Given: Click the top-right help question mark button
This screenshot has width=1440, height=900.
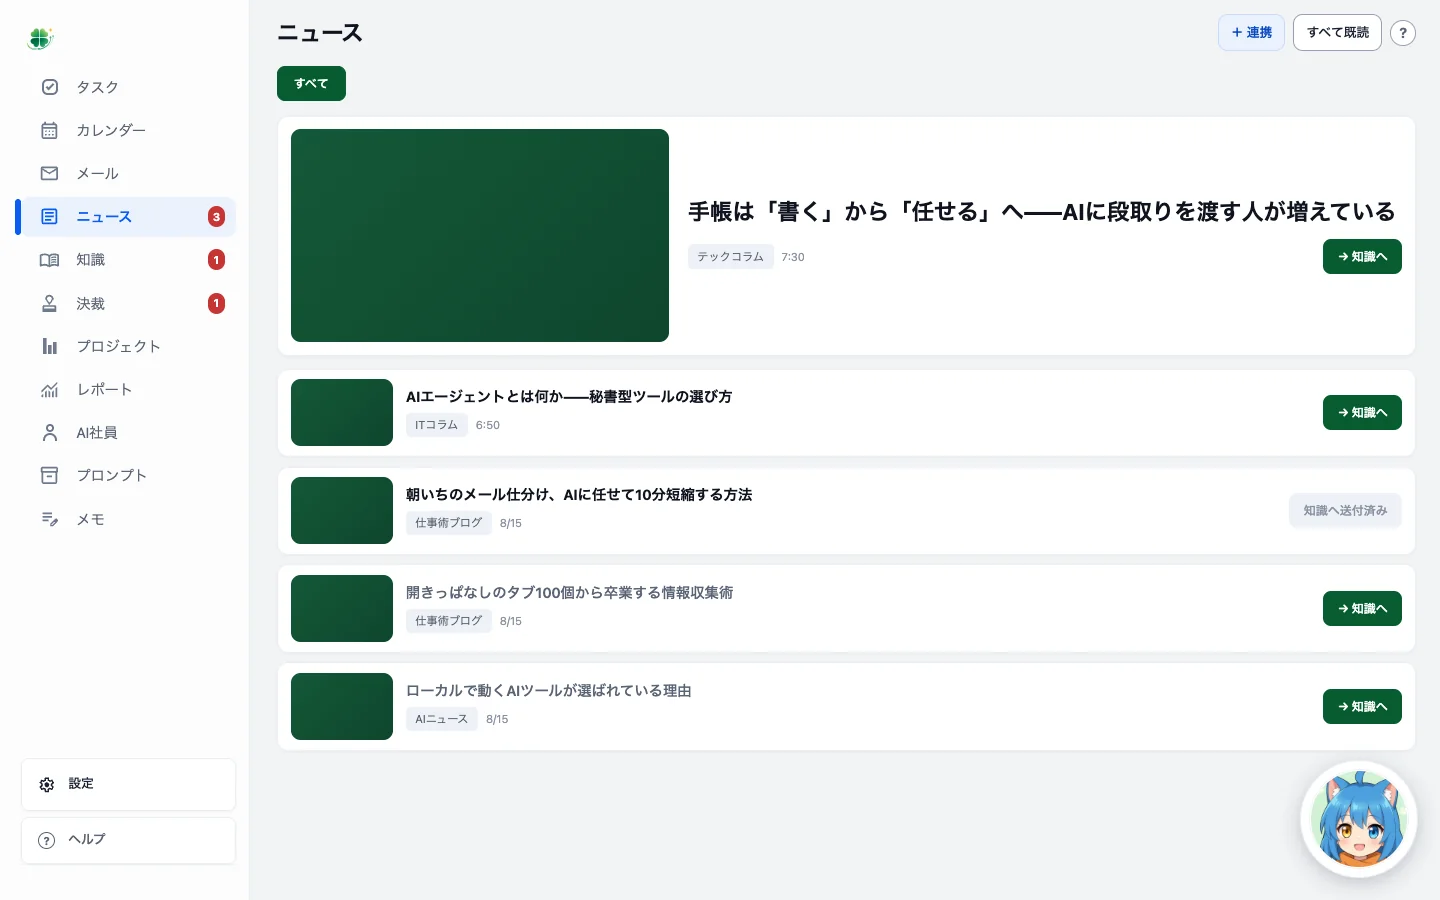Looking at the screenshot, I should 1403,33.
